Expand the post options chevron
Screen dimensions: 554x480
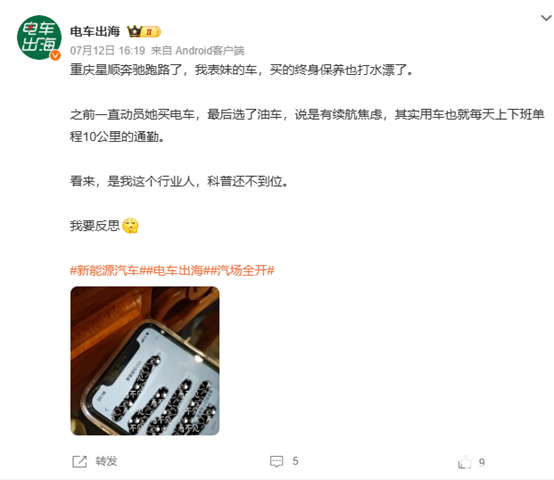pyautogui.click(x=546, y=18)
